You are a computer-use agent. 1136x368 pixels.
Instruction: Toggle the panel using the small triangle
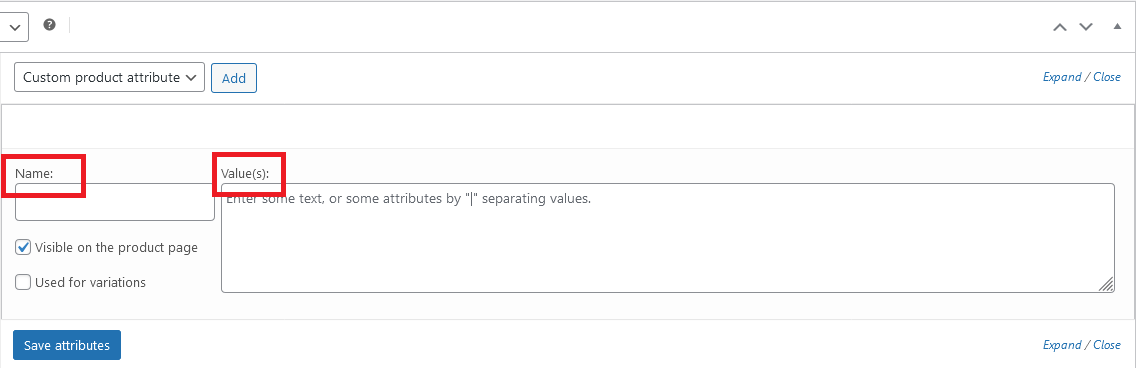coord(1116,27)
